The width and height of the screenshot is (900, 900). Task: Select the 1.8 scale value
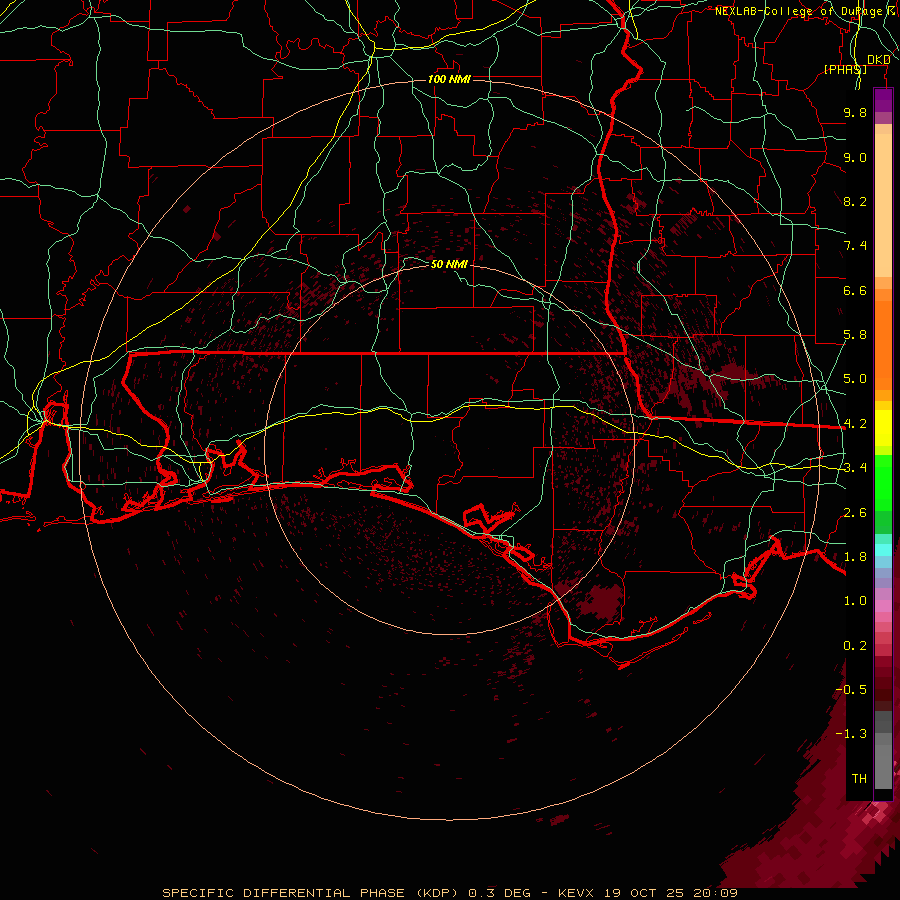[855, 557]
